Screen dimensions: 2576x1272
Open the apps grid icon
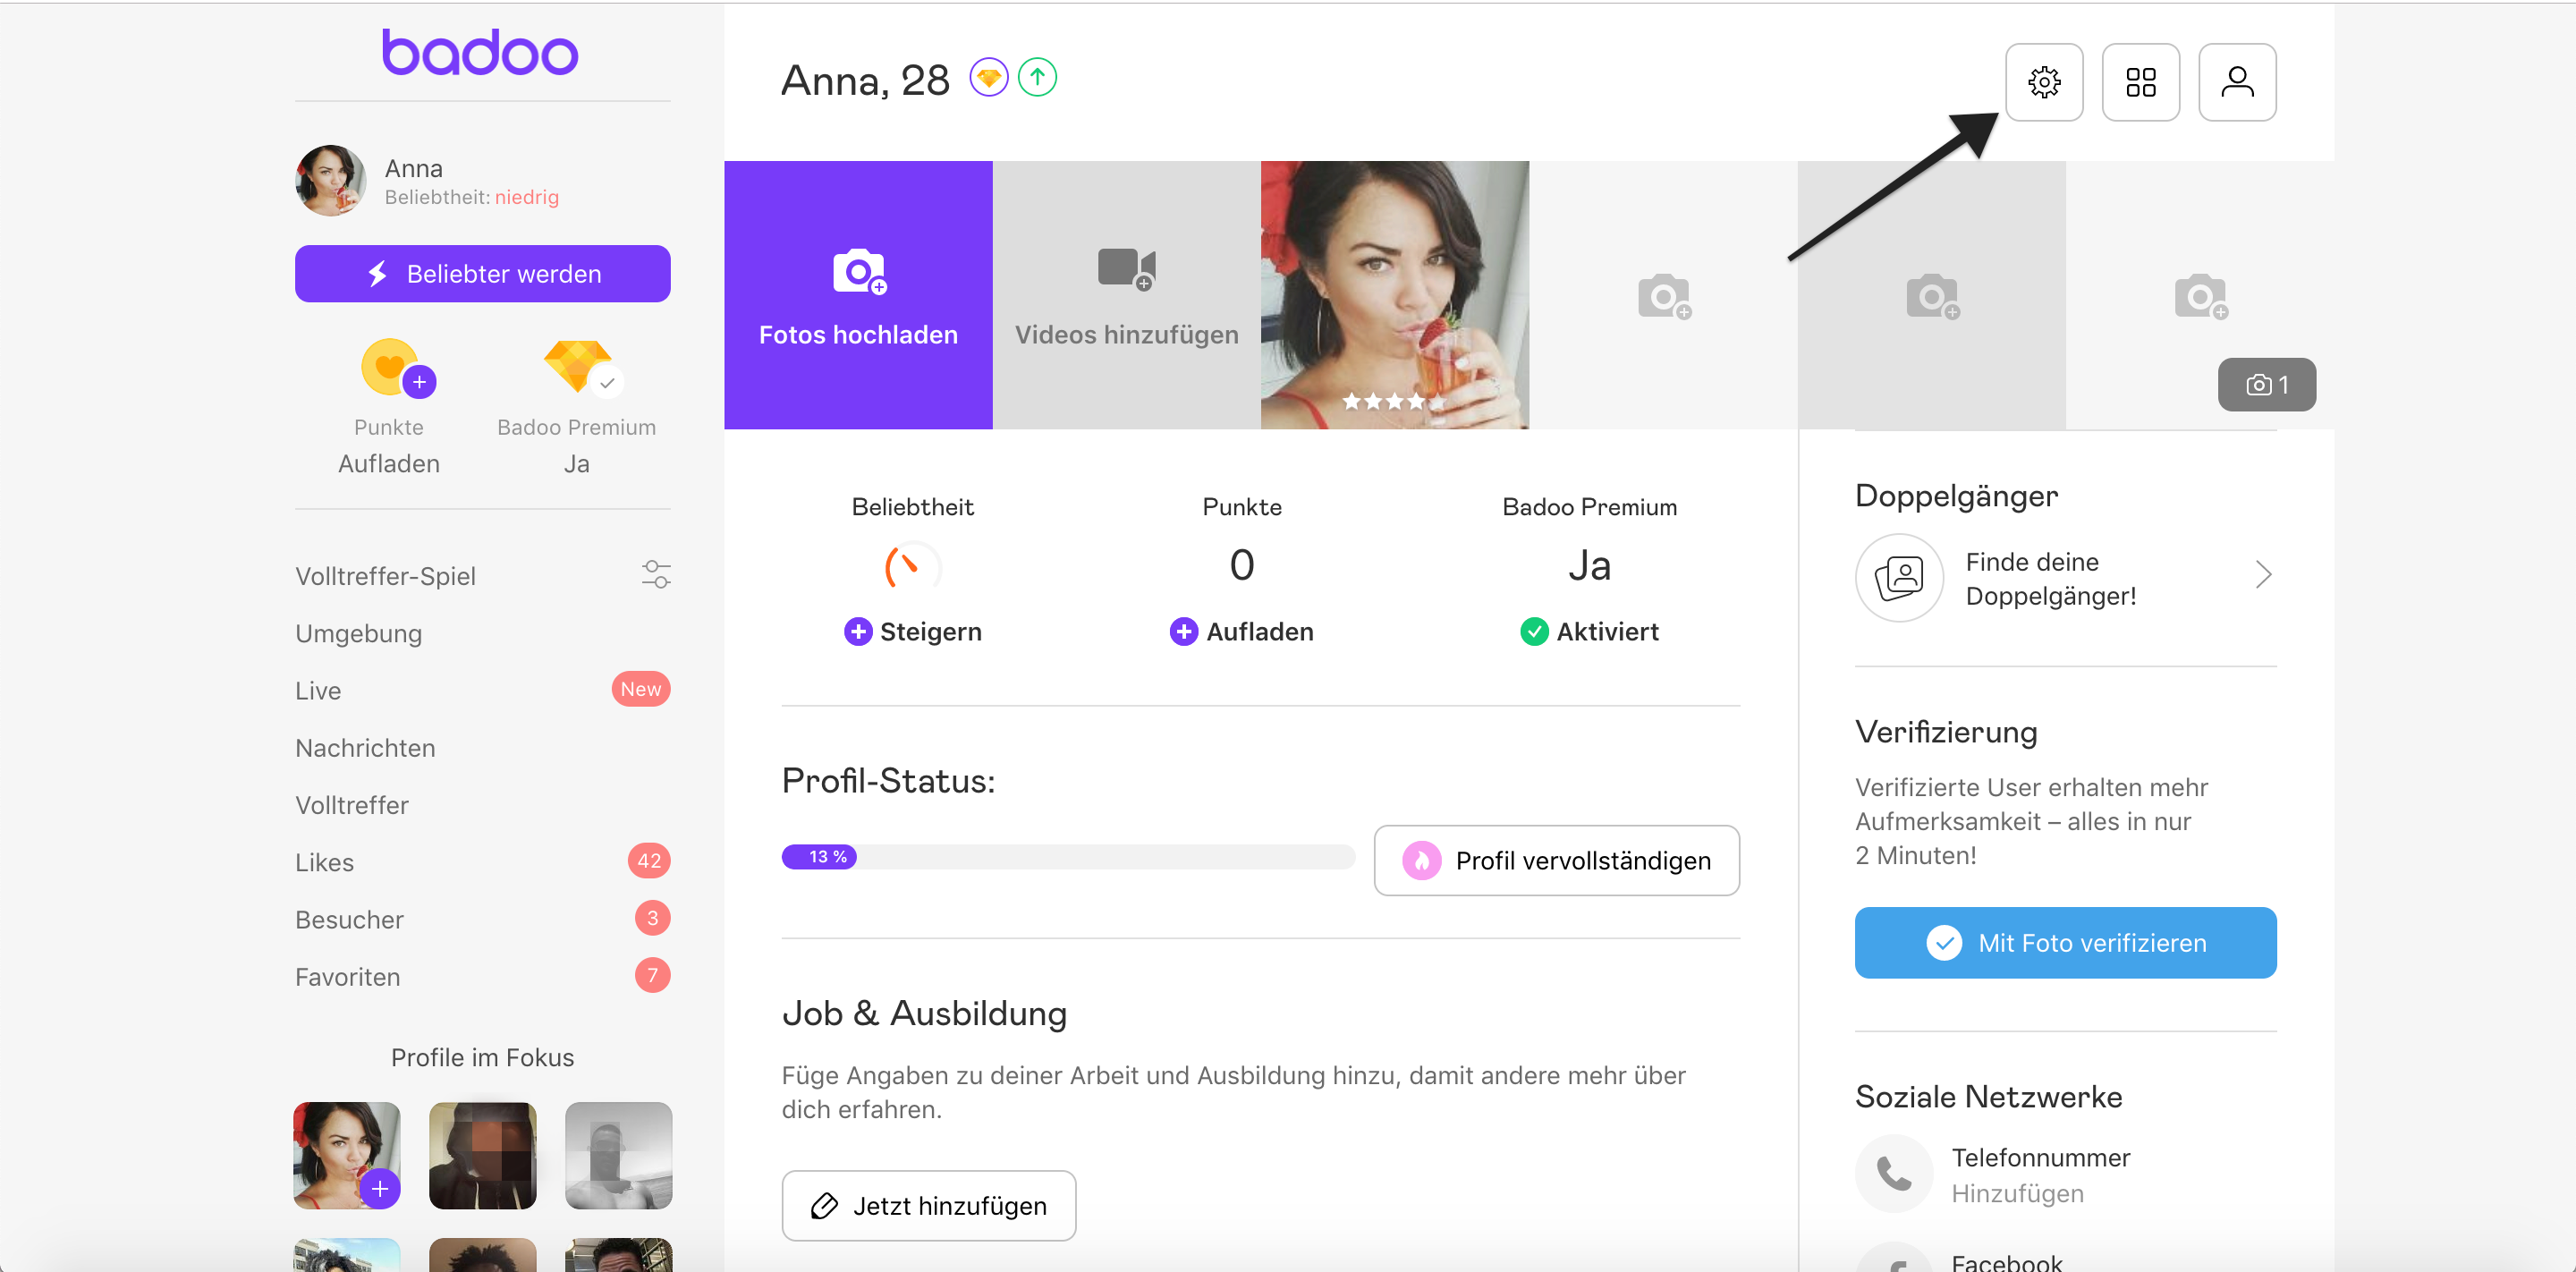[2140, 82]
